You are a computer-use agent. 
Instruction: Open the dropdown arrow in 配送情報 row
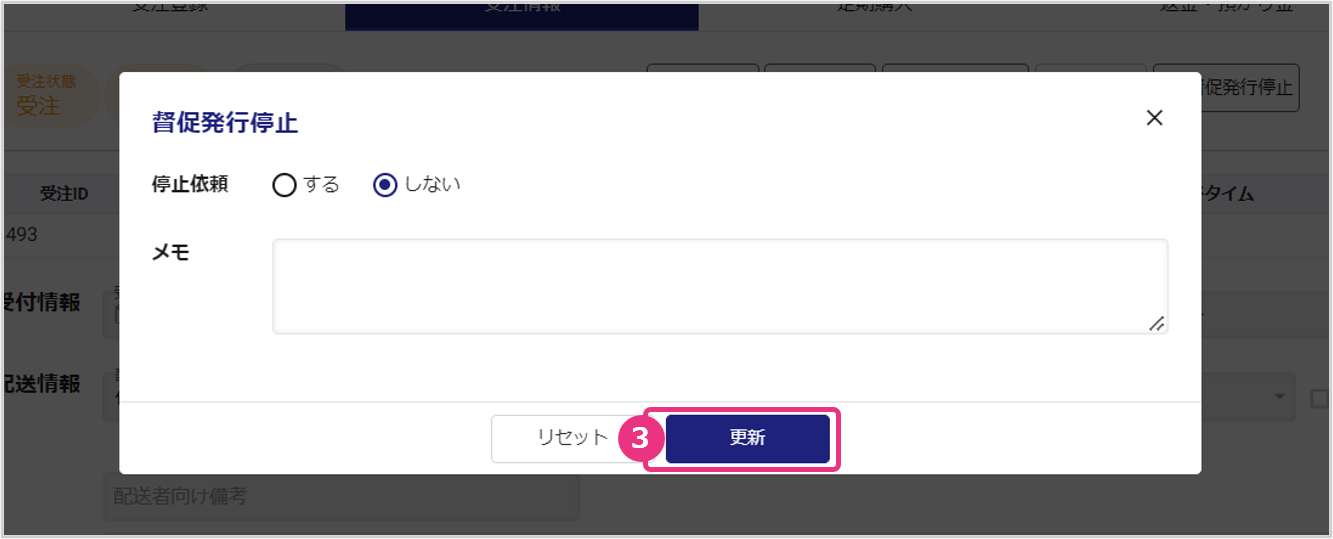[x=1279, y=397]
